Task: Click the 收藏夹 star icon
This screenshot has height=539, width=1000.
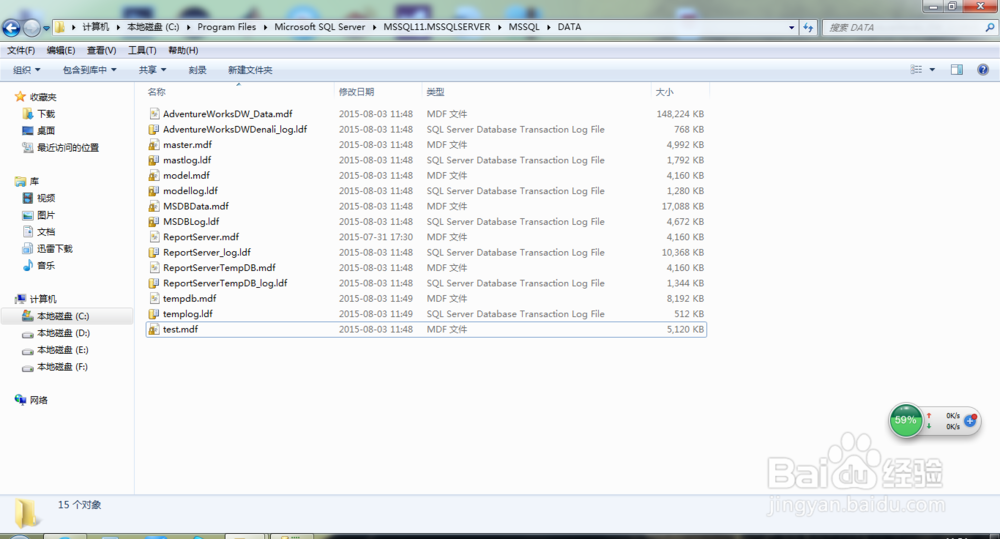Action: pos(20,96)
